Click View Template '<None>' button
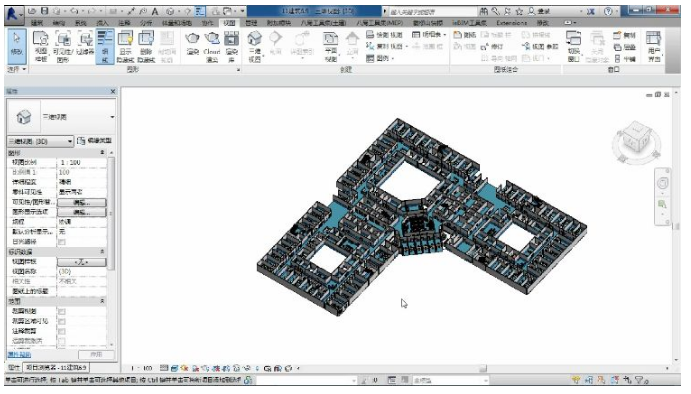 click(82, 262)
